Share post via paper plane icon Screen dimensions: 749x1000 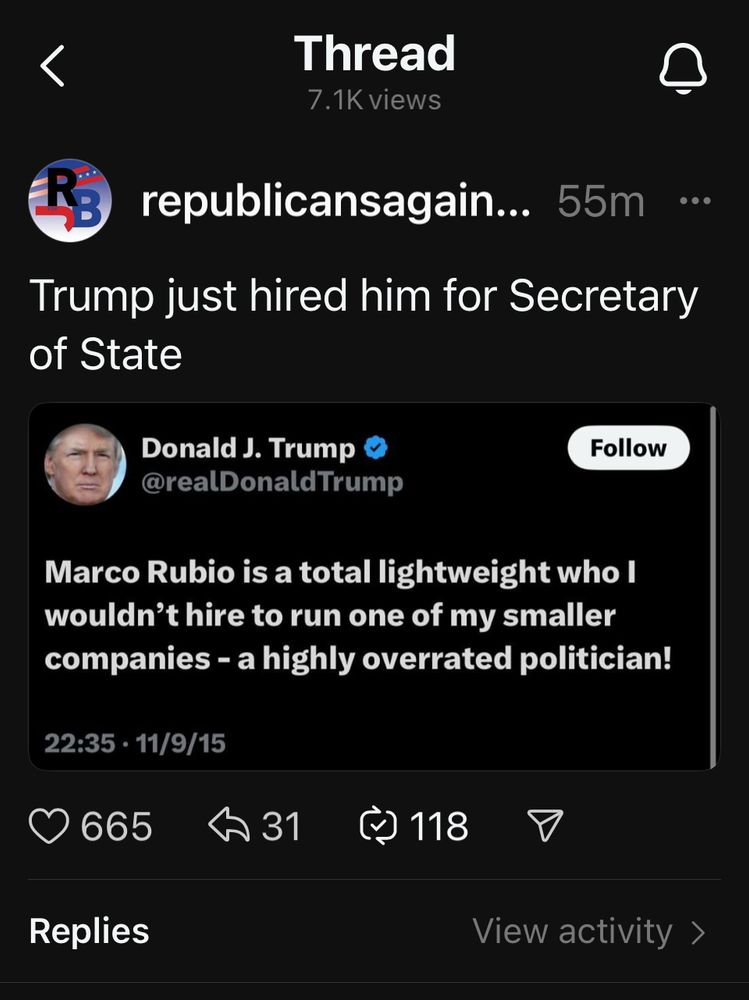tap(545, 825)
